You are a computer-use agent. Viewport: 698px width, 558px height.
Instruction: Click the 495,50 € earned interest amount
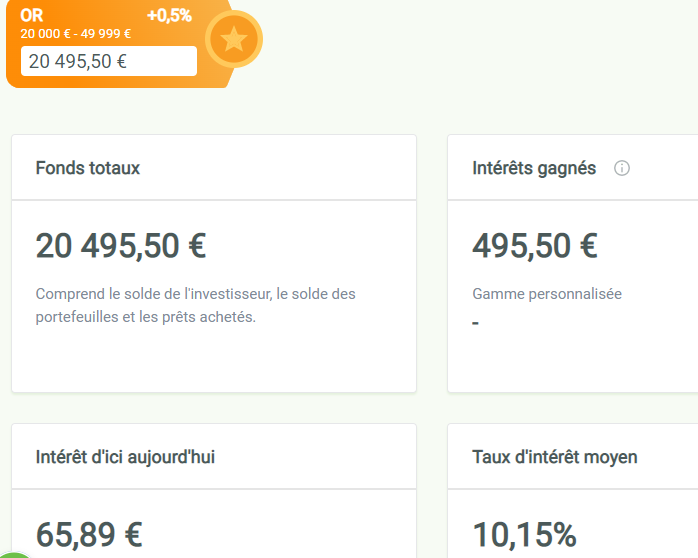click(x=535, y=246)
